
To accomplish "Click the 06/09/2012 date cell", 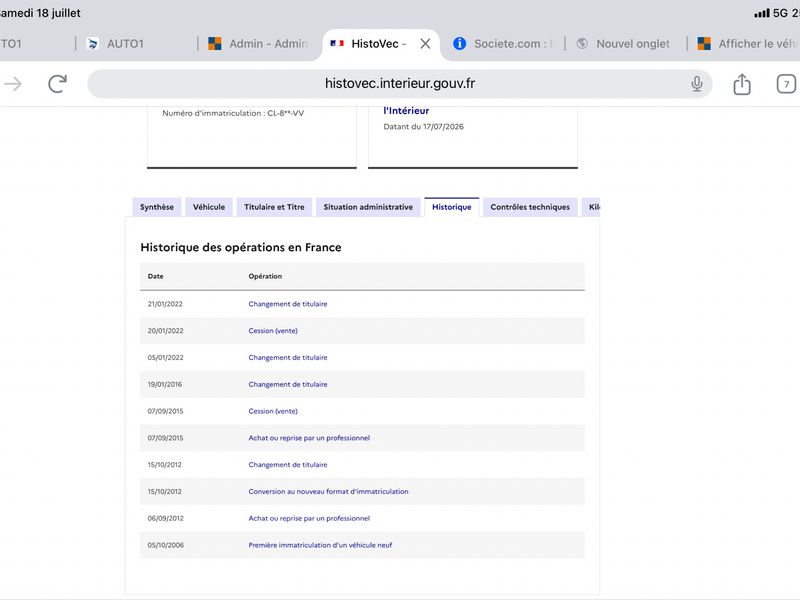I will [x=165, y=518].
